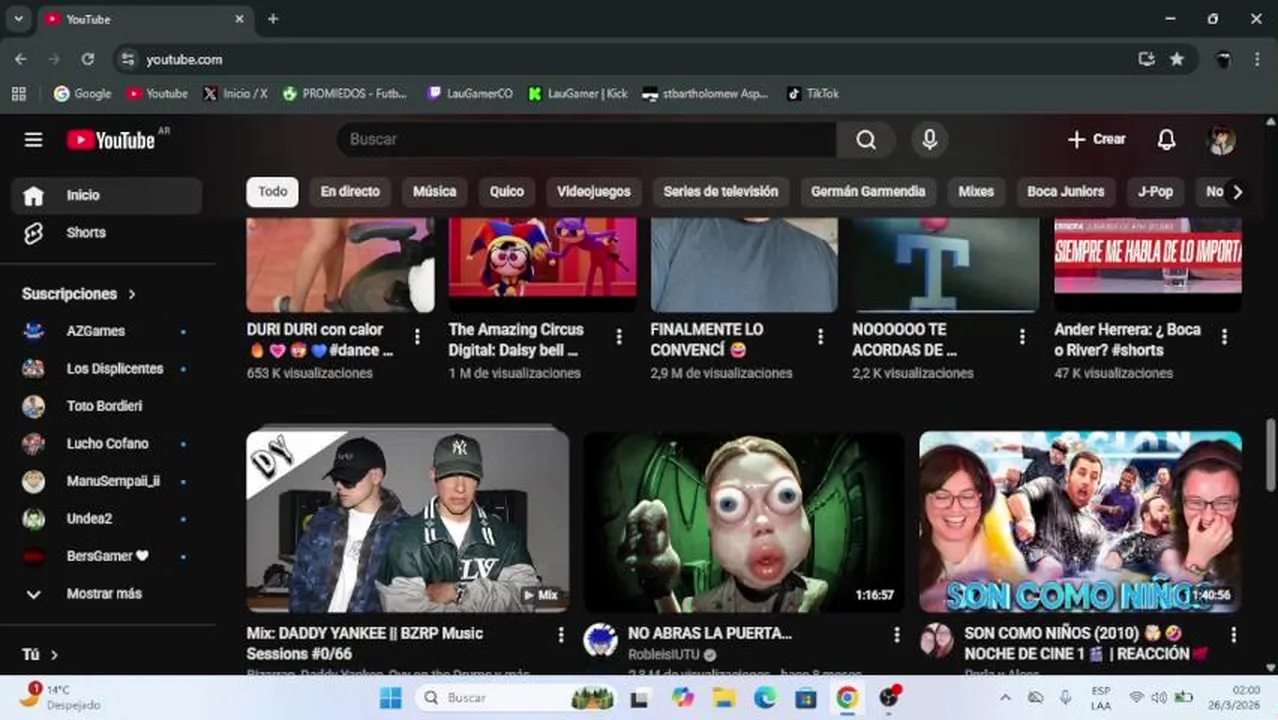Select the Todo filter chip
Viewport: 1278px width, 720px height.
point(272,192)
